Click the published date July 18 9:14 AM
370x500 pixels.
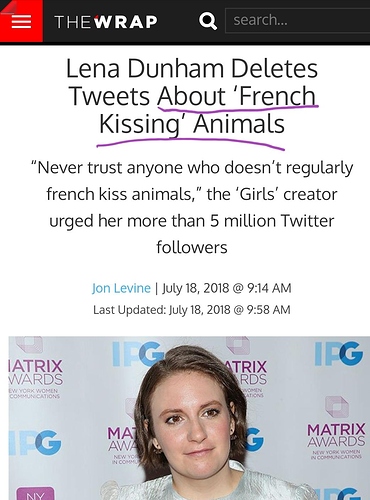click(227, 288)
